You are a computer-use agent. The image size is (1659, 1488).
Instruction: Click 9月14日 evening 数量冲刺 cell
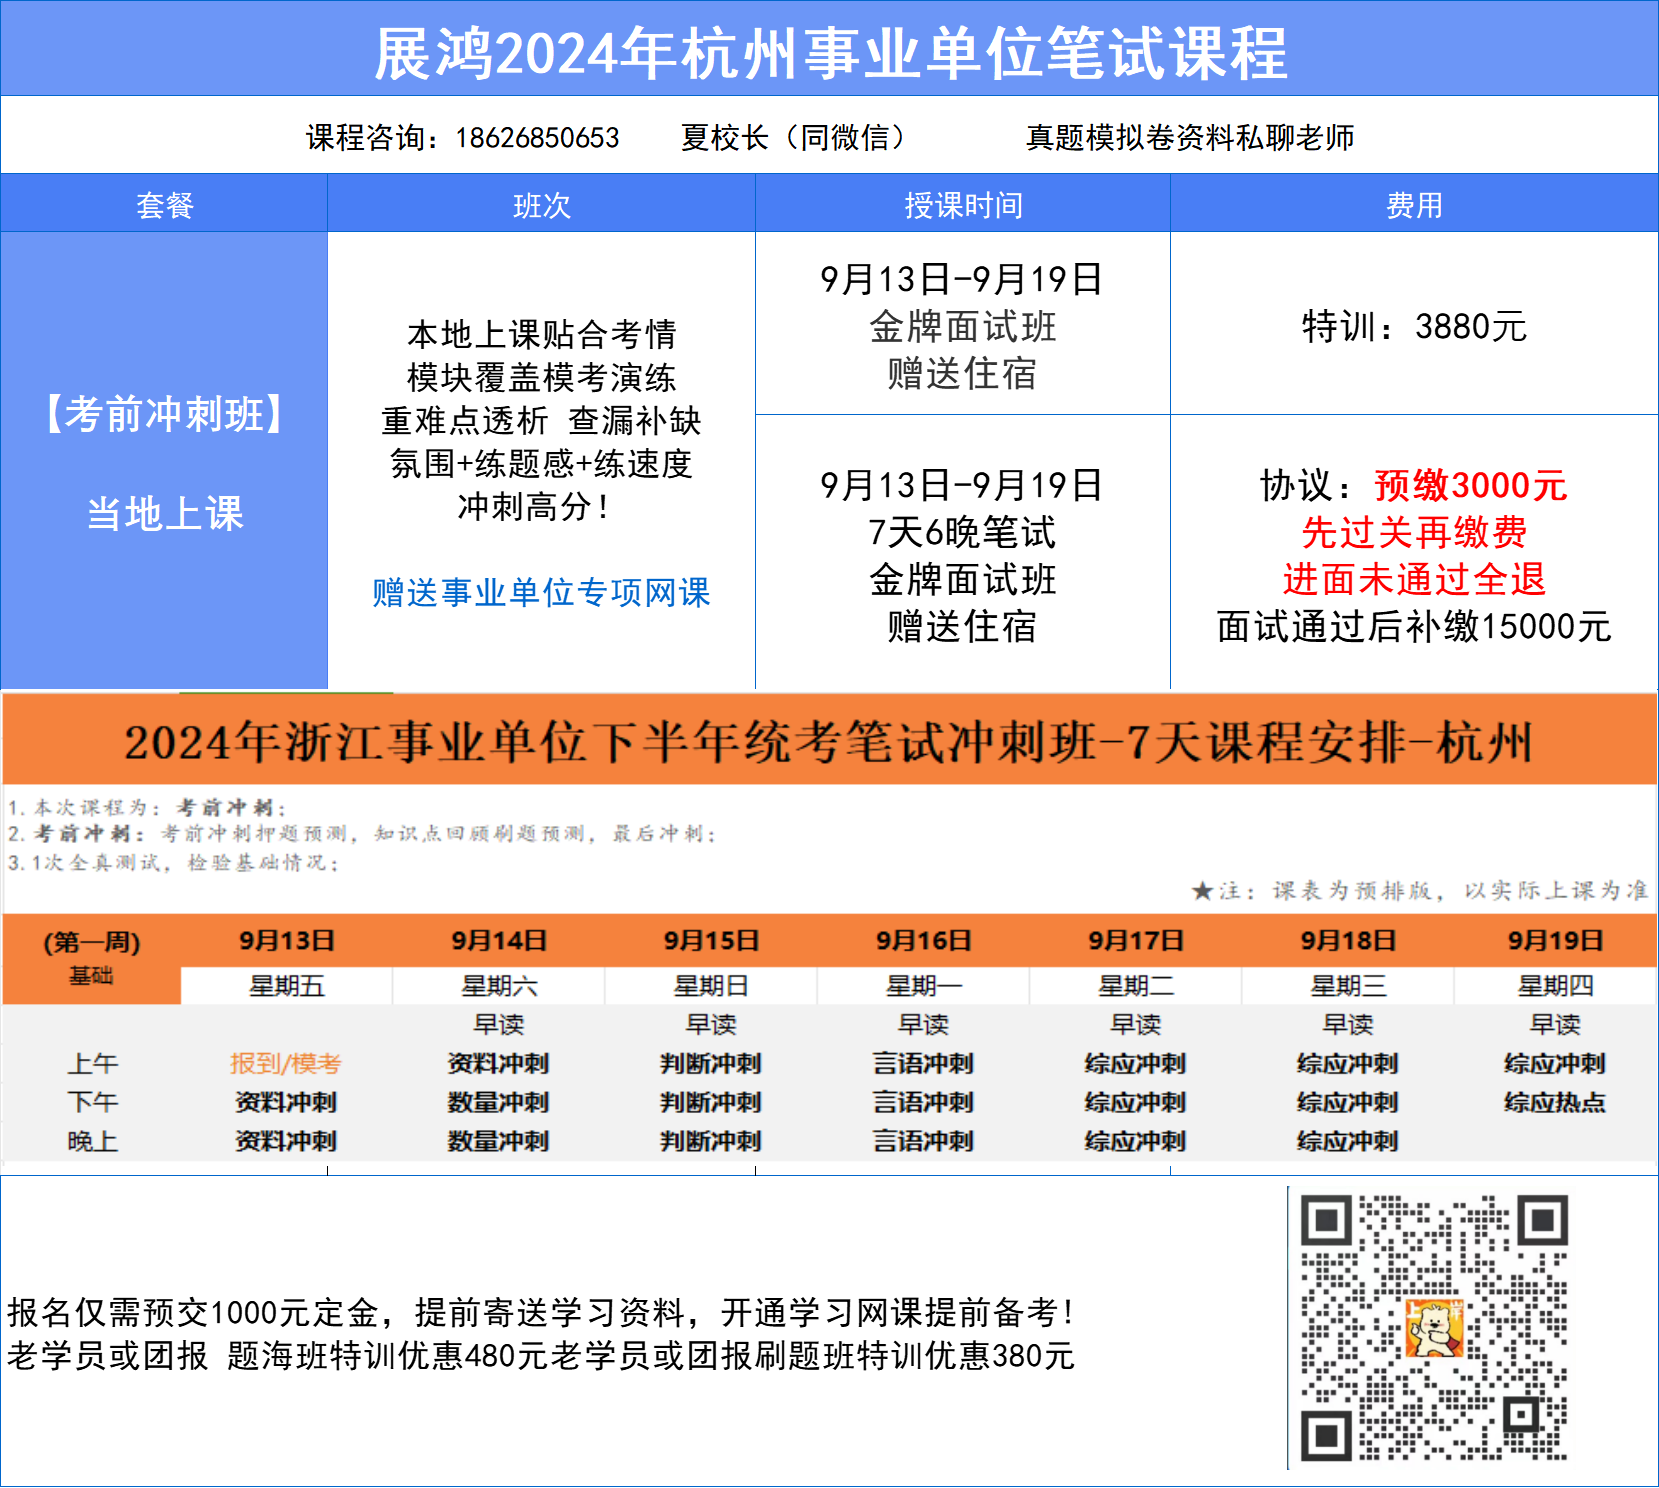498,1141
